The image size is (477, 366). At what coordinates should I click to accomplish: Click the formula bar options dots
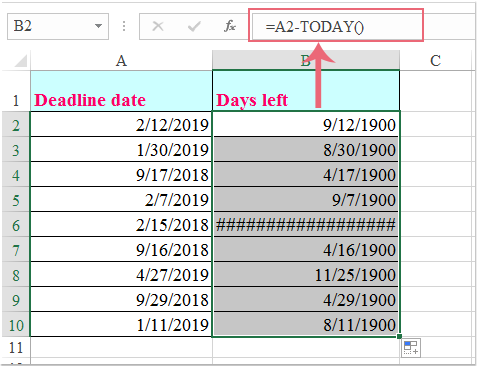124,26
